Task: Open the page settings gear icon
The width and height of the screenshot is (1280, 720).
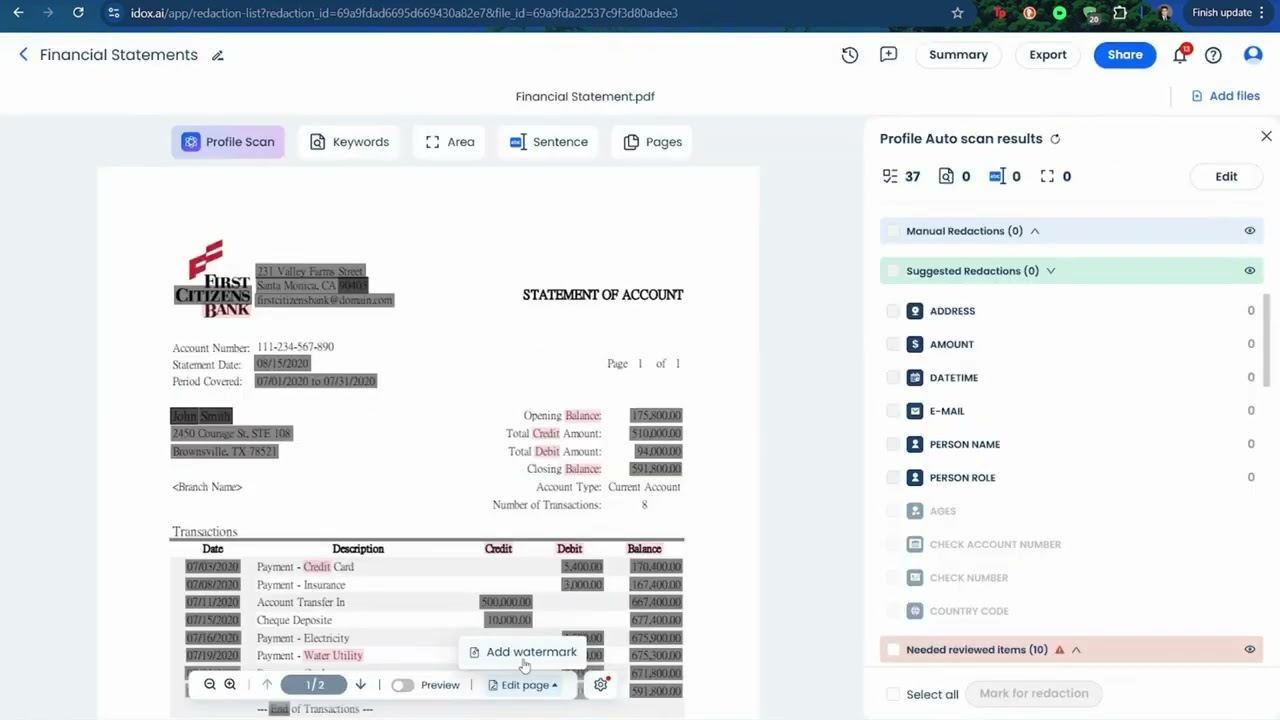Action: pos(601,685)
